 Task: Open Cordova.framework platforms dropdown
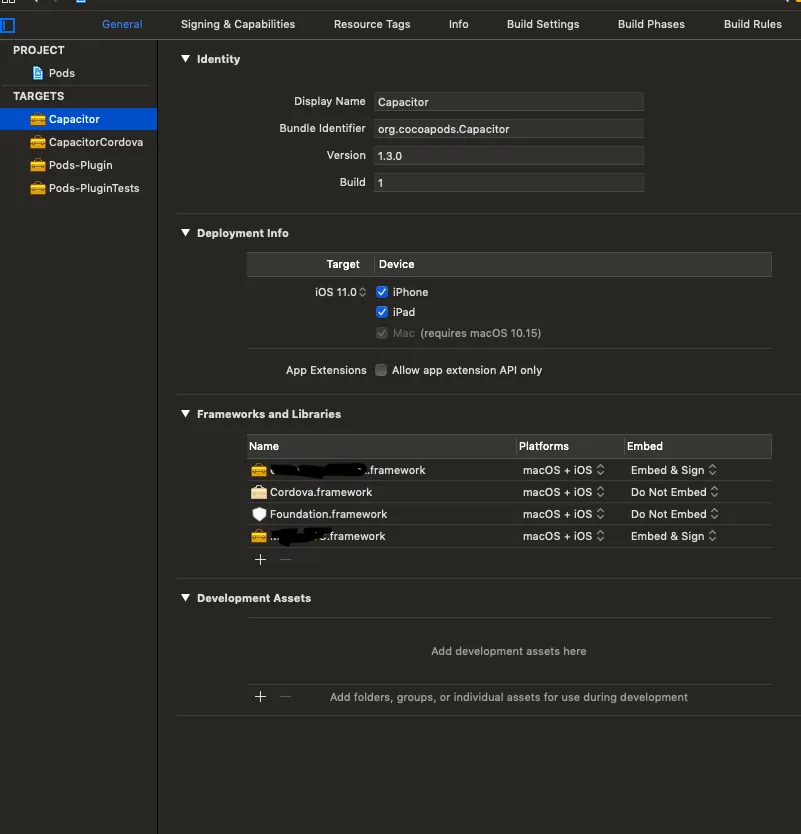[x=564, y=492]
